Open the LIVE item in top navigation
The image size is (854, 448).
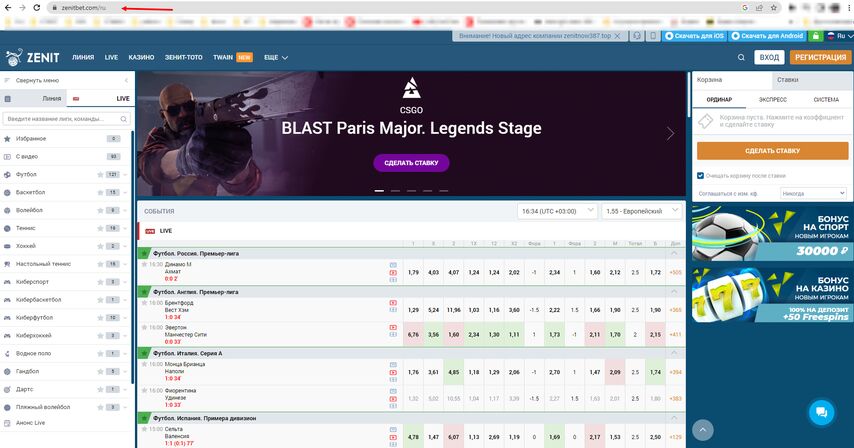(111, 57)
